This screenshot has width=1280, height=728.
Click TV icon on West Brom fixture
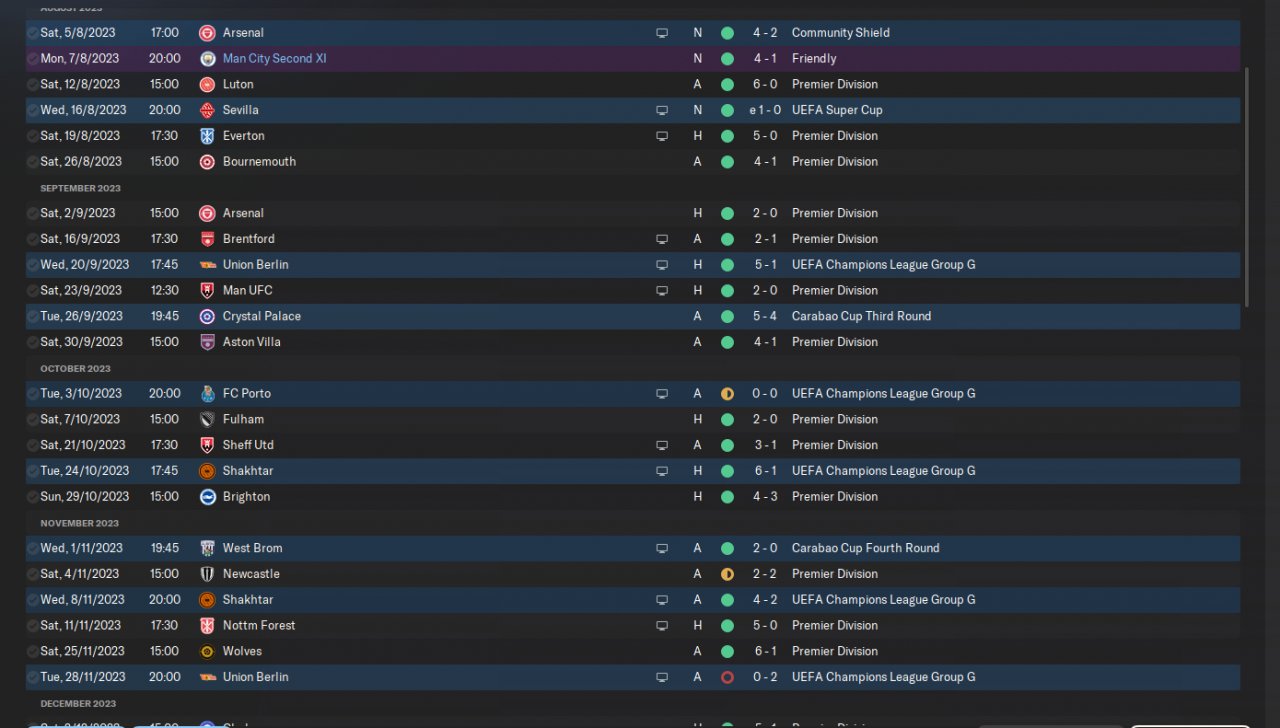661,548
